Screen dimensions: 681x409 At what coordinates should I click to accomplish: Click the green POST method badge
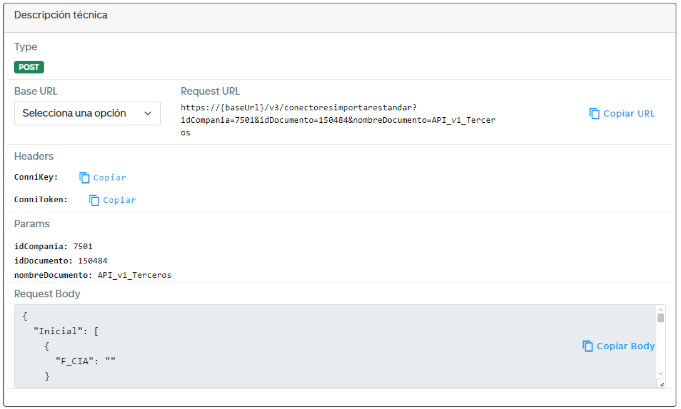tap(29, 67)
